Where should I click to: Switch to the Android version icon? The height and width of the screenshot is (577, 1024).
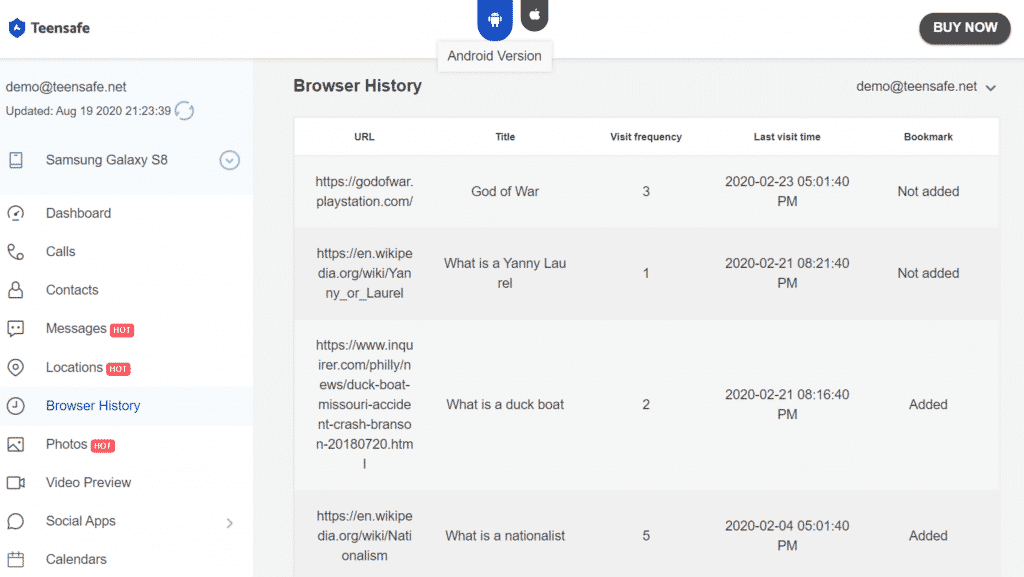click(x=494, y=18)
